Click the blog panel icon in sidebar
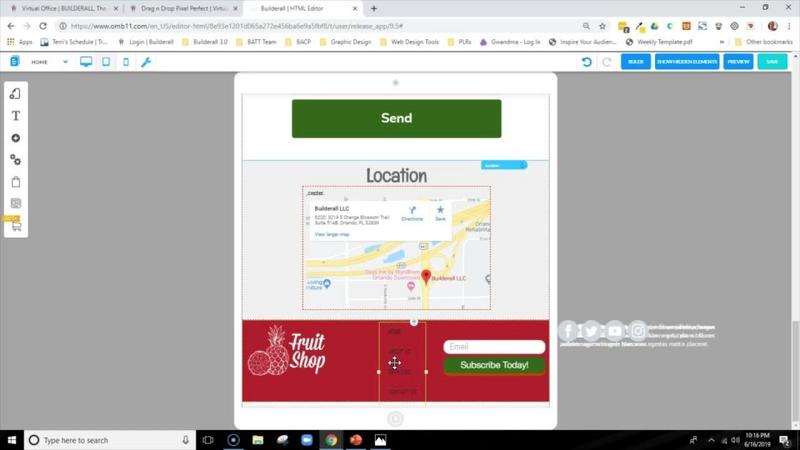800x450 pixels. pyautogui.click(x=16, y=204)
